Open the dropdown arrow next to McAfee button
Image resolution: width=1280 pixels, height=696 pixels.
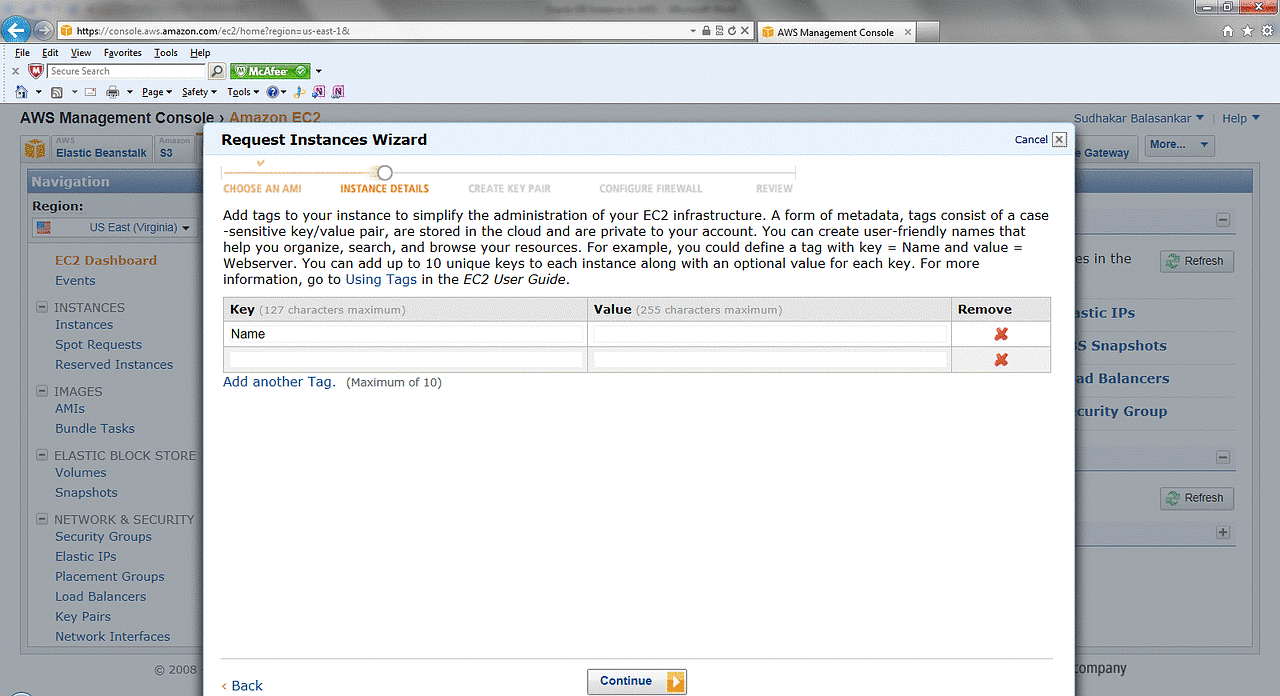319,71
